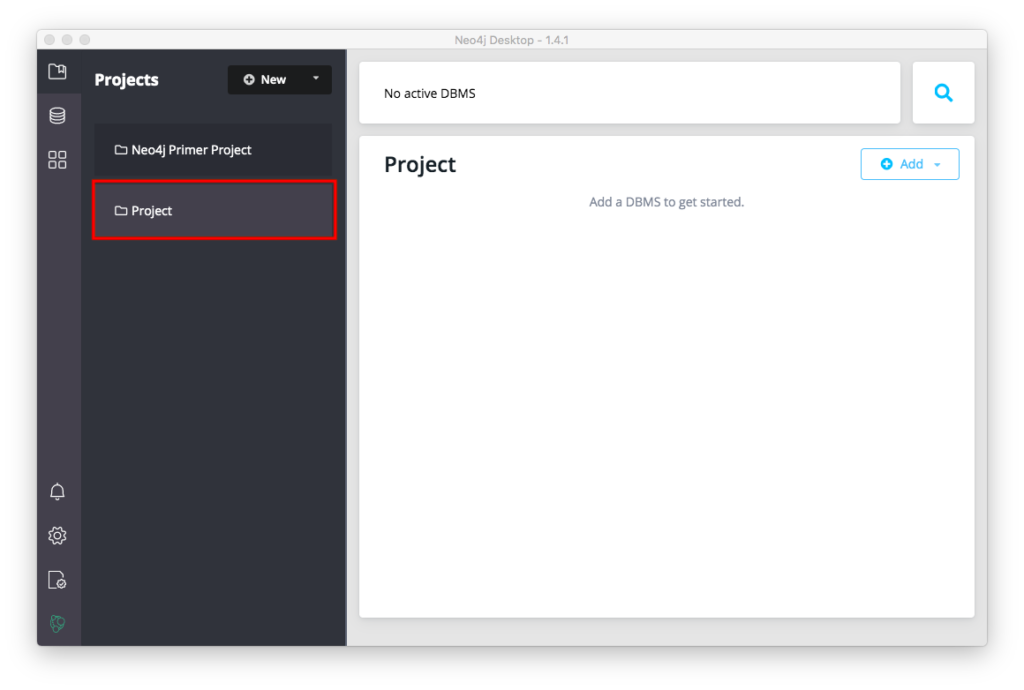Click the folder icon beside Project
Image resolution: width=1024 pixels, height=690 pixels.
(x=121, y=211)
